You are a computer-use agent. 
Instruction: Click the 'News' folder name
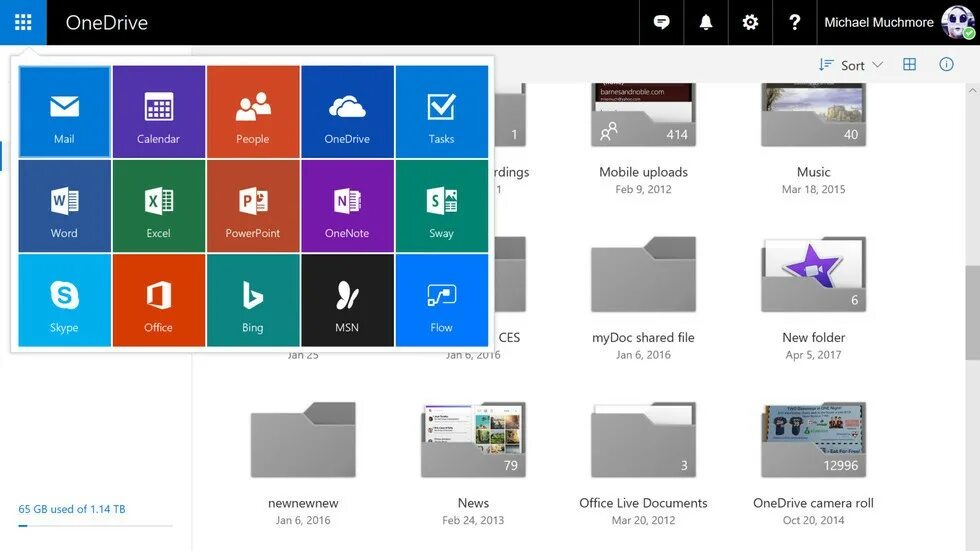[x=473, y=503]
